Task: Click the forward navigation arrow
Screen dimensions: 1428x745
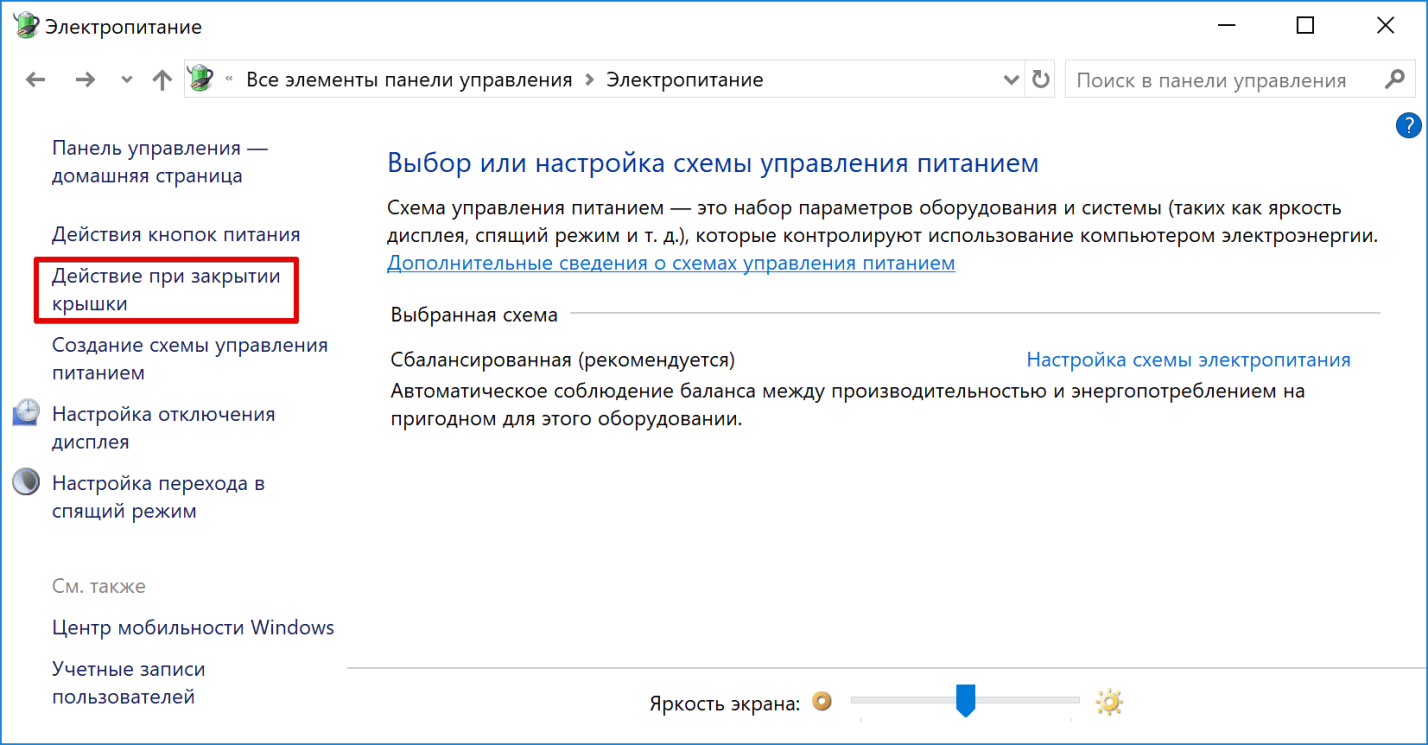Action: [x=85, y=80]
